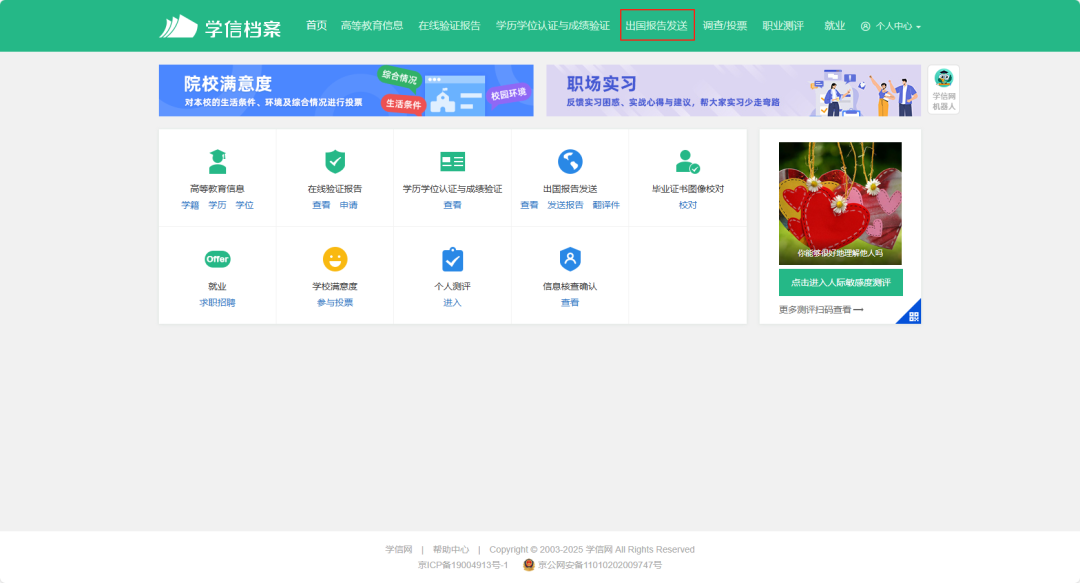Click 申请 under 在线验证报告
This screenshot has height=583, width=1080.
(349, 205)
